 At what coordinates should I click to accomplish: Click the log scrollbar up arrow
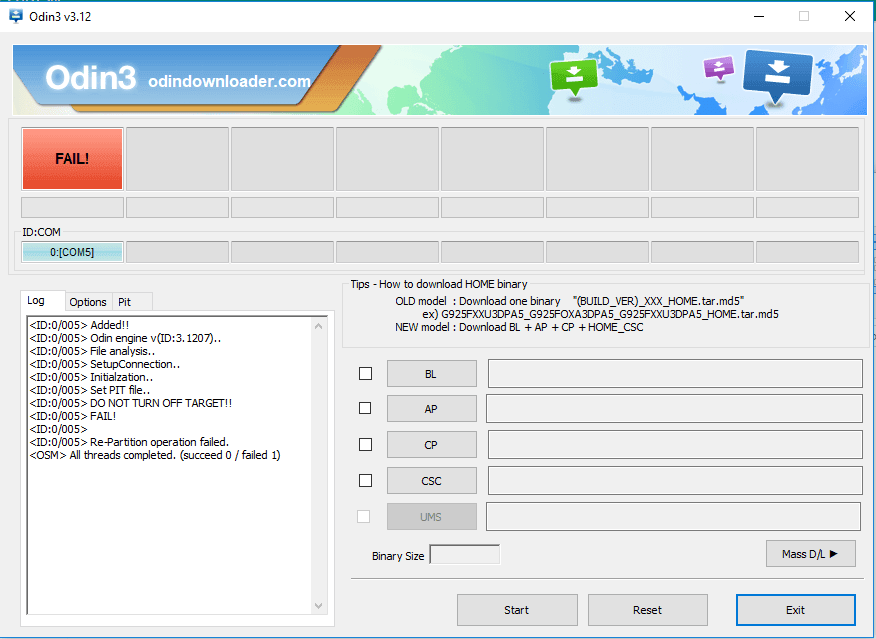point(318,326)
